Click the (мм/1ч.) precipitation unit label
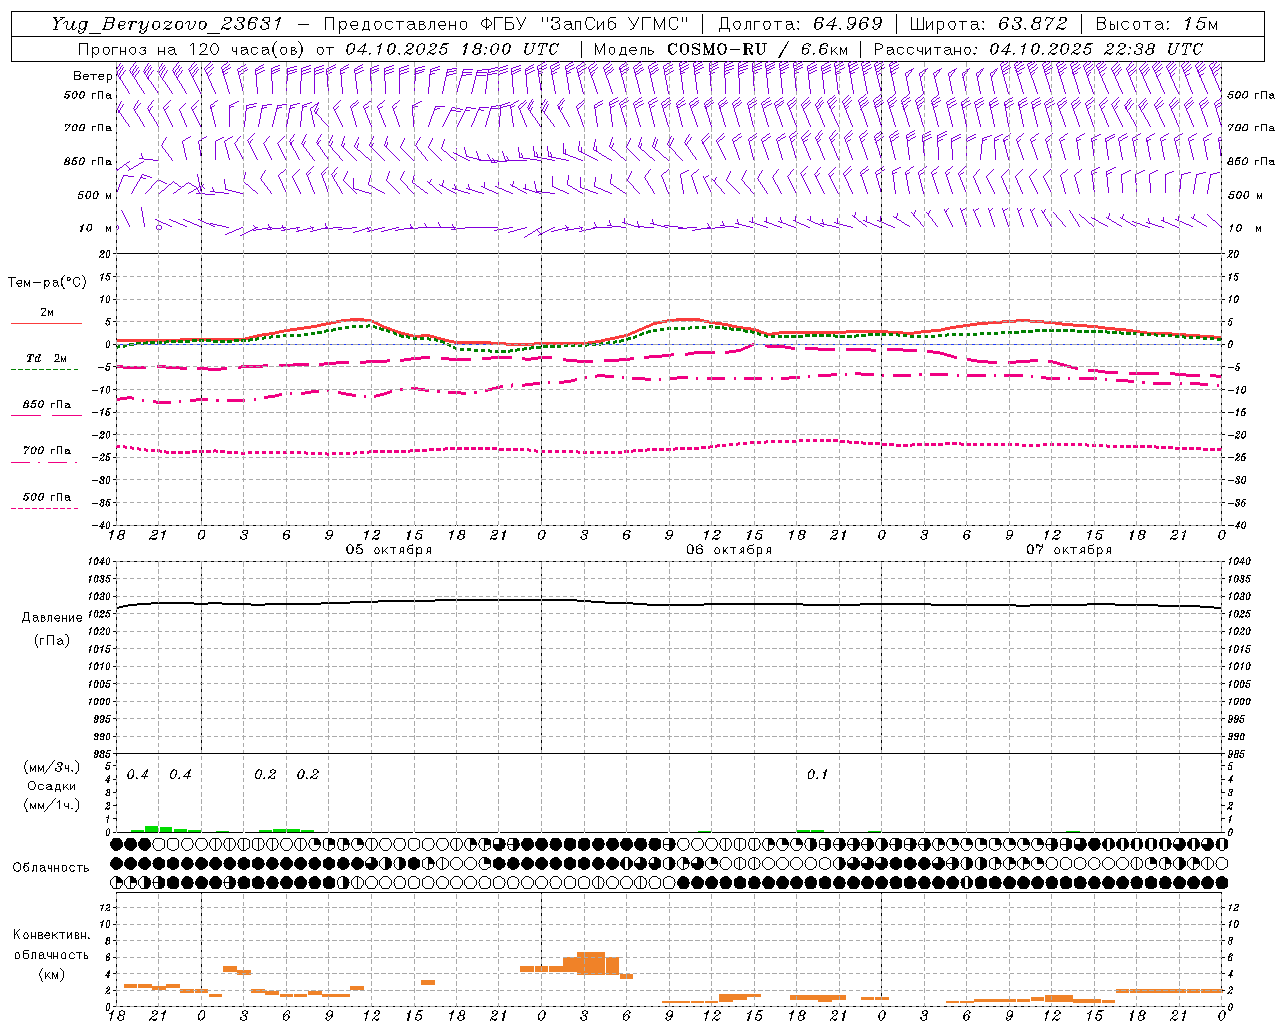The height and width of the screenshot is (1024, 1280). 52,805
